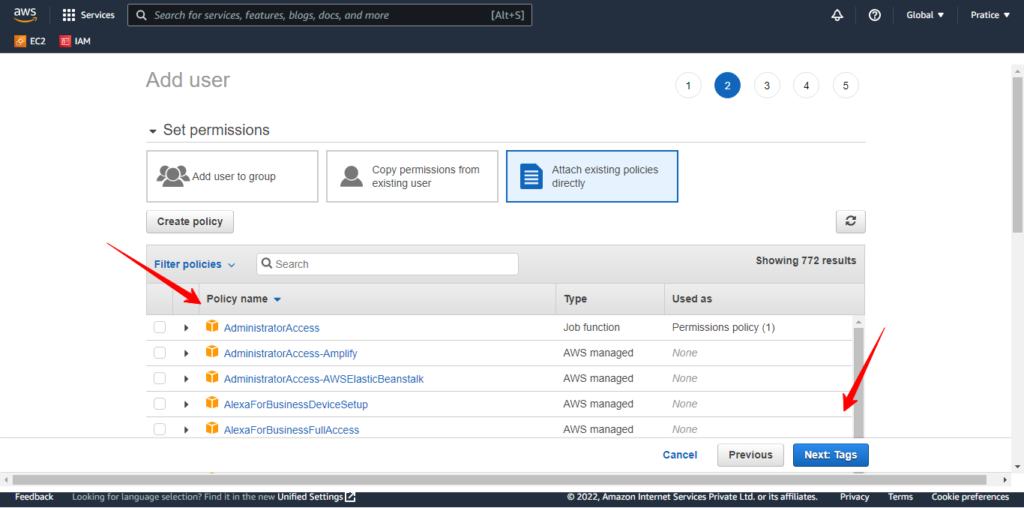This screenshot has width=1024, height=508.
Task: Open the AlexaForBusinessDeviceSetup policy link
Action: (x=296, y=404)
